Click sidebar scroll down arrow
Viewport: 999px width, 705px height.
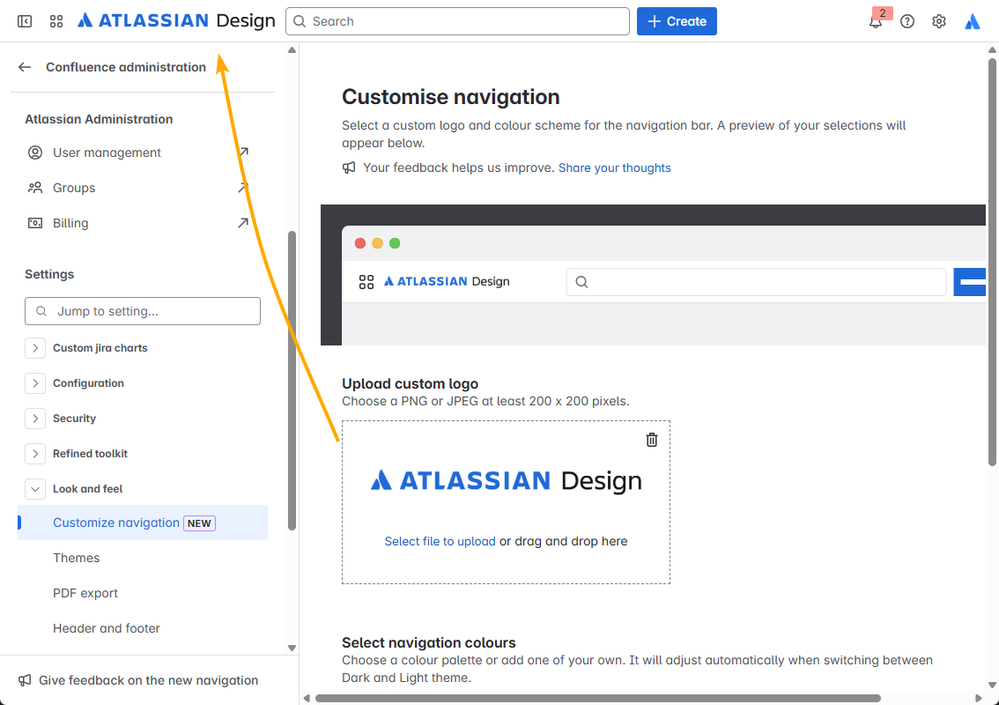click(x=292, y=648)
